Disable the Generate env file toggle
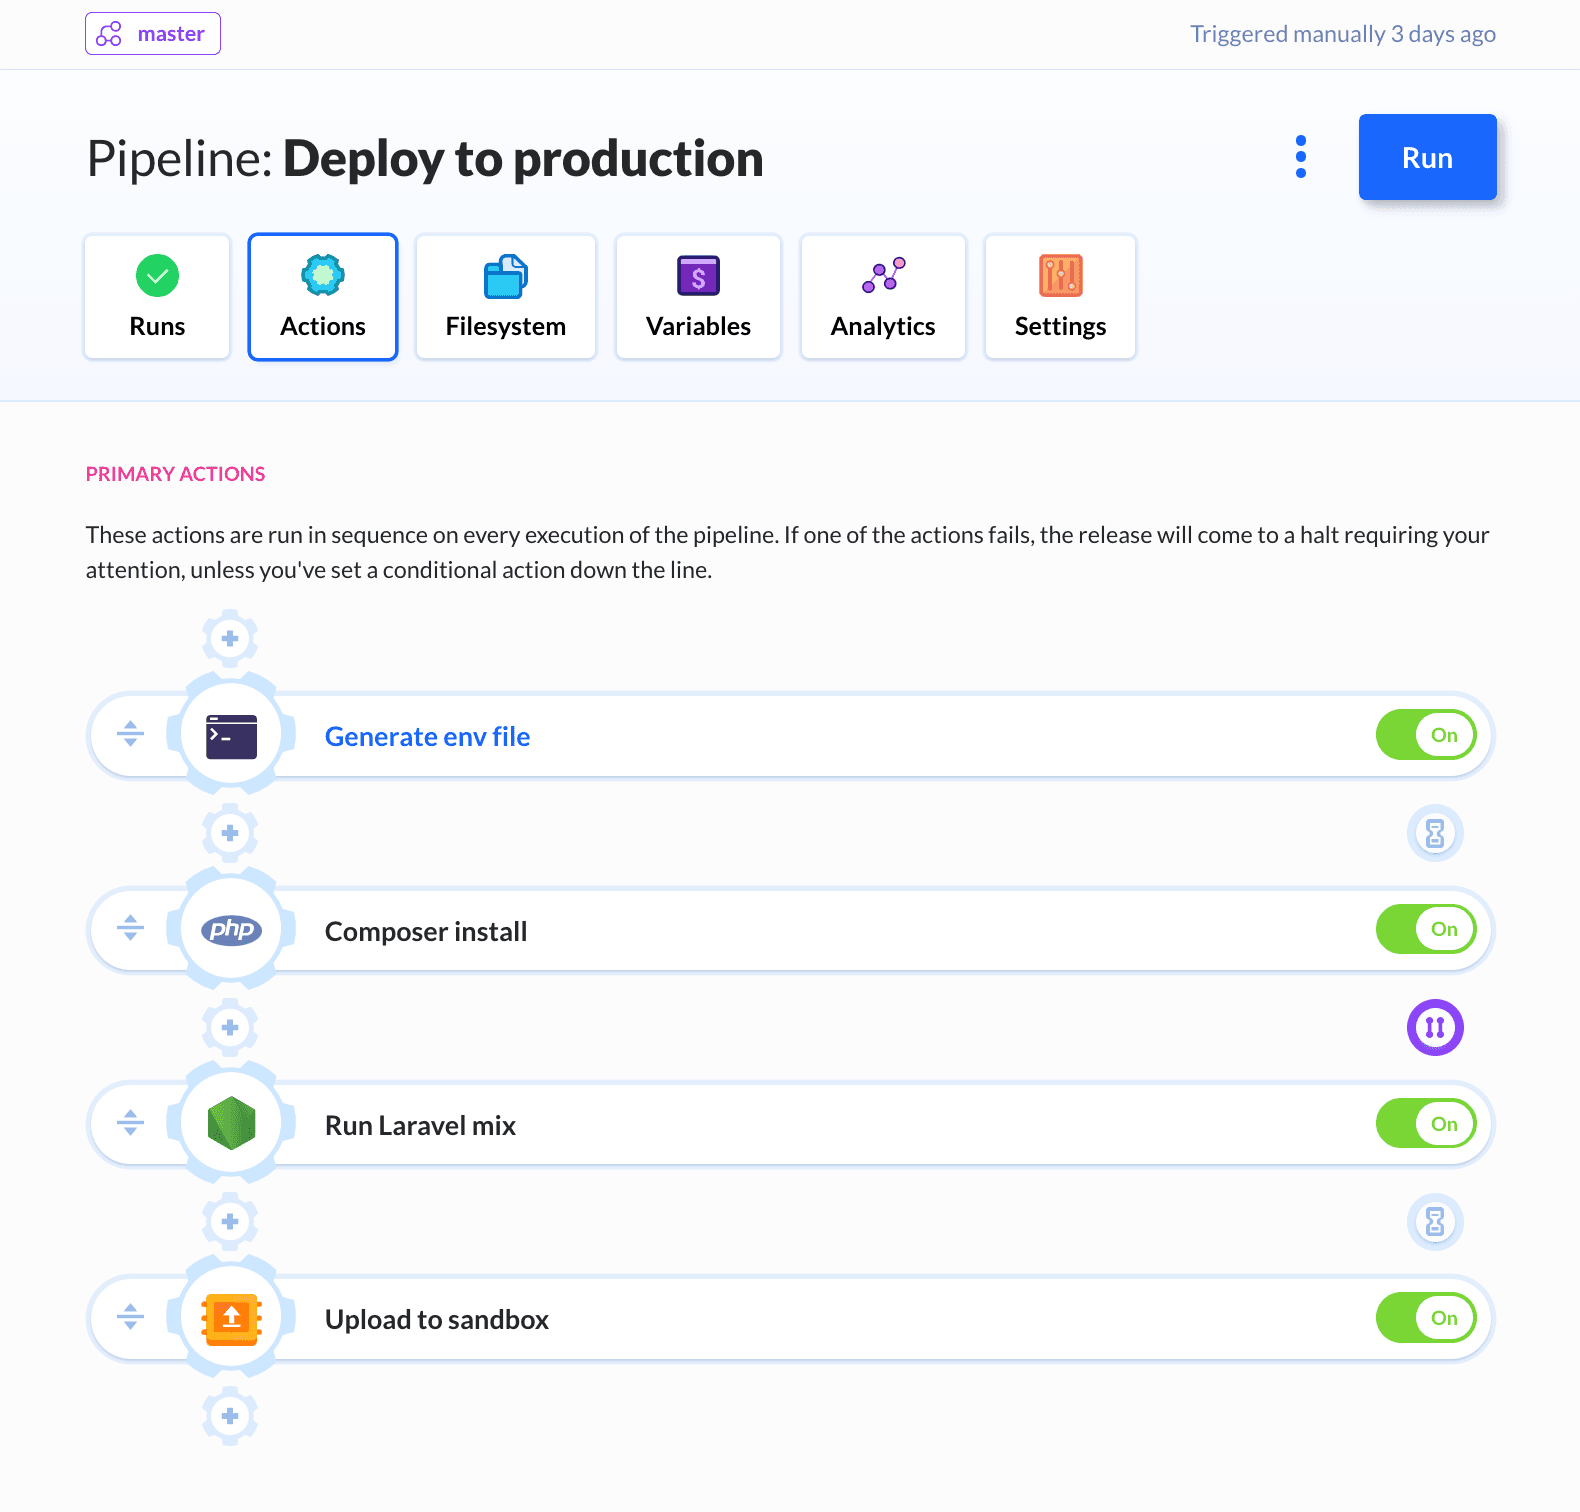Viewport: 1580px width, 1512px height. click(x=1426, y=735)
